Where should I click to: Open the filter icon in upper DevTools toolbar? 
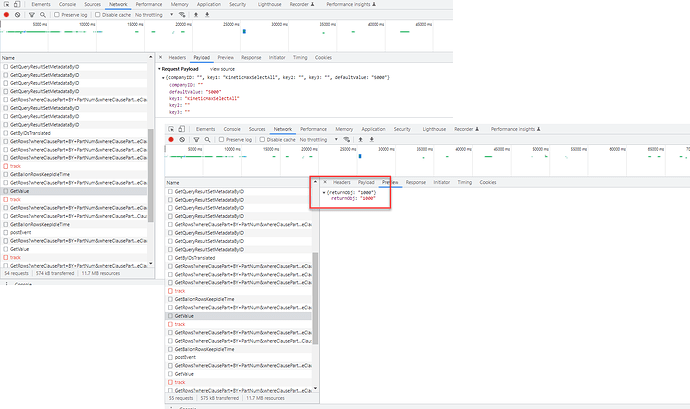point(32,15)
